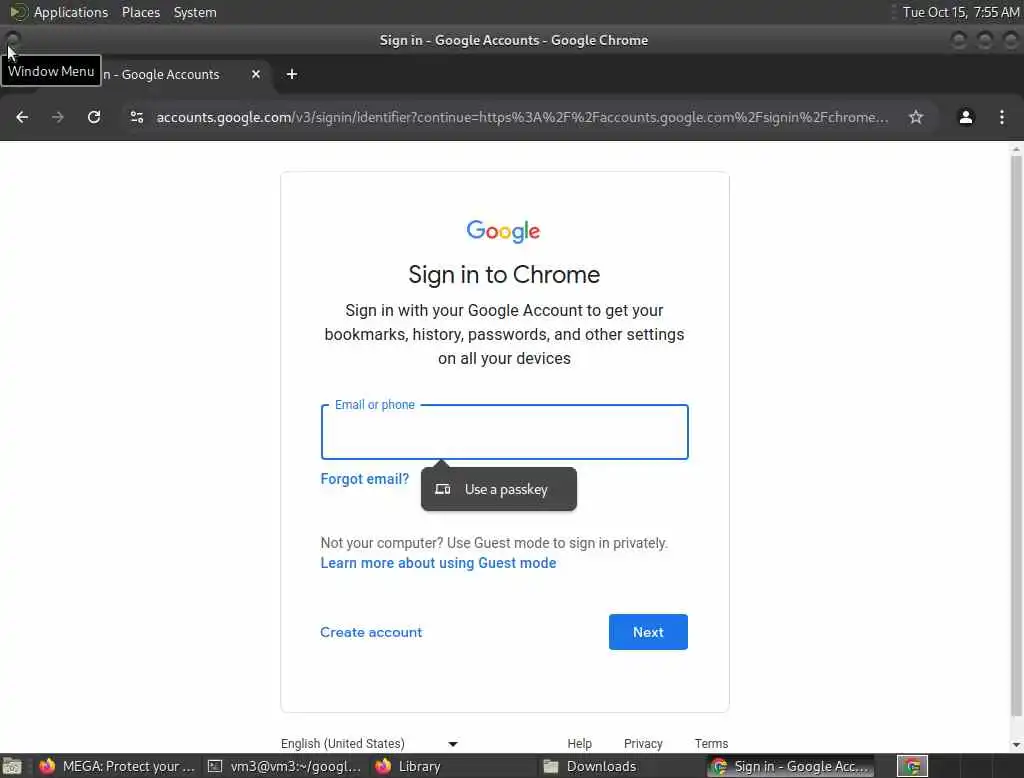This screenshot has height=778, width=1024.
Task: Click the Forgot email? link
Action: pos(364,479)
